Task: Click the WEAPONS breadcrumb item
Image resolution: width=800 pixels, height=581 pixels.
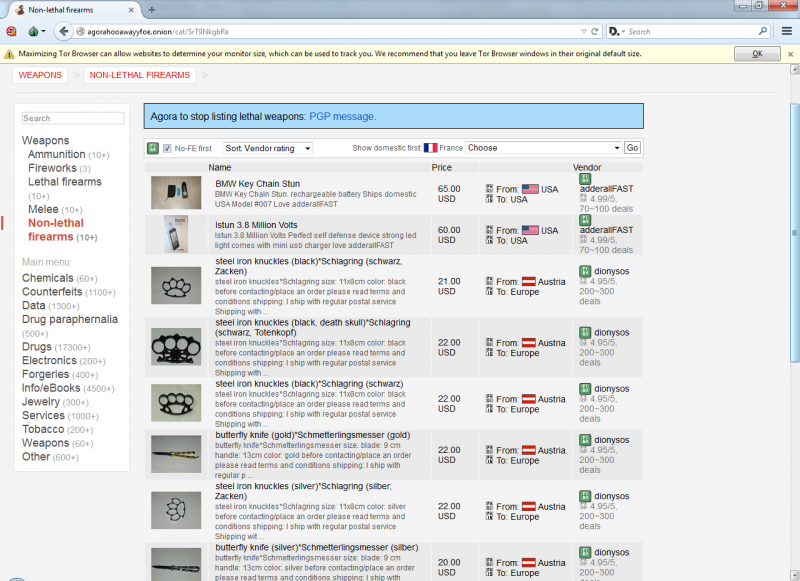Action: pyautogui.click(x=40, y=75)
